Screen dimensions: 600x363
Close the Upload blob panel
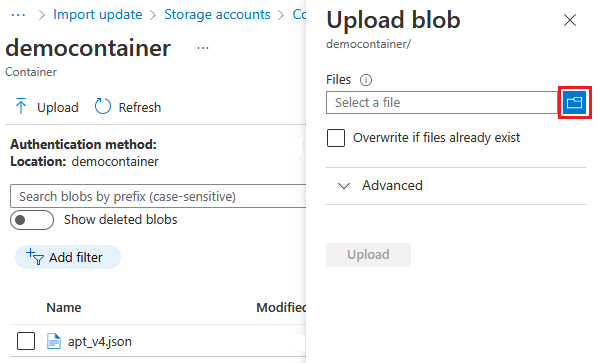point(570,20)
